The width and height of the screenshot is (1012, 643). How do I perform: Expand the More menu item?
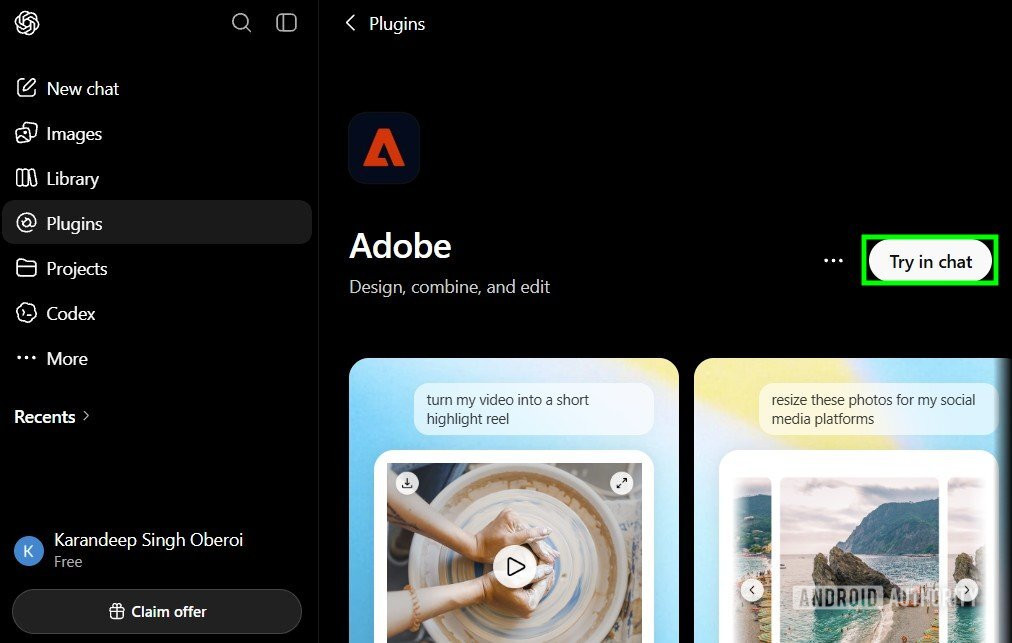[157, 358]
